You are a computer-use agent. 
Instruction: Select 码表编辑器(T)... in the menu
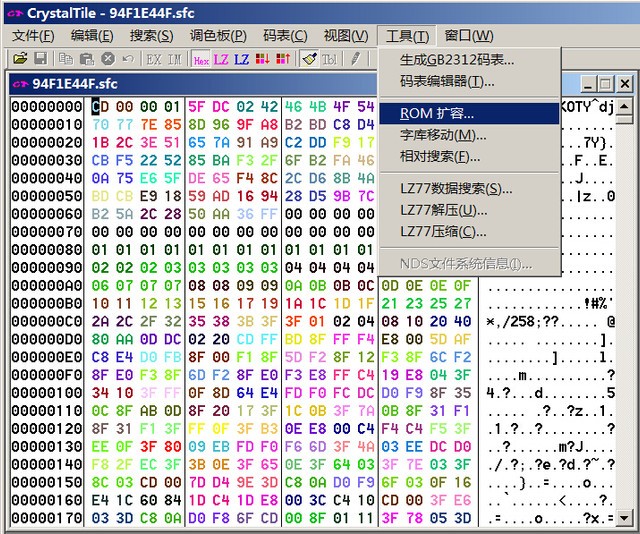(446, 81)
